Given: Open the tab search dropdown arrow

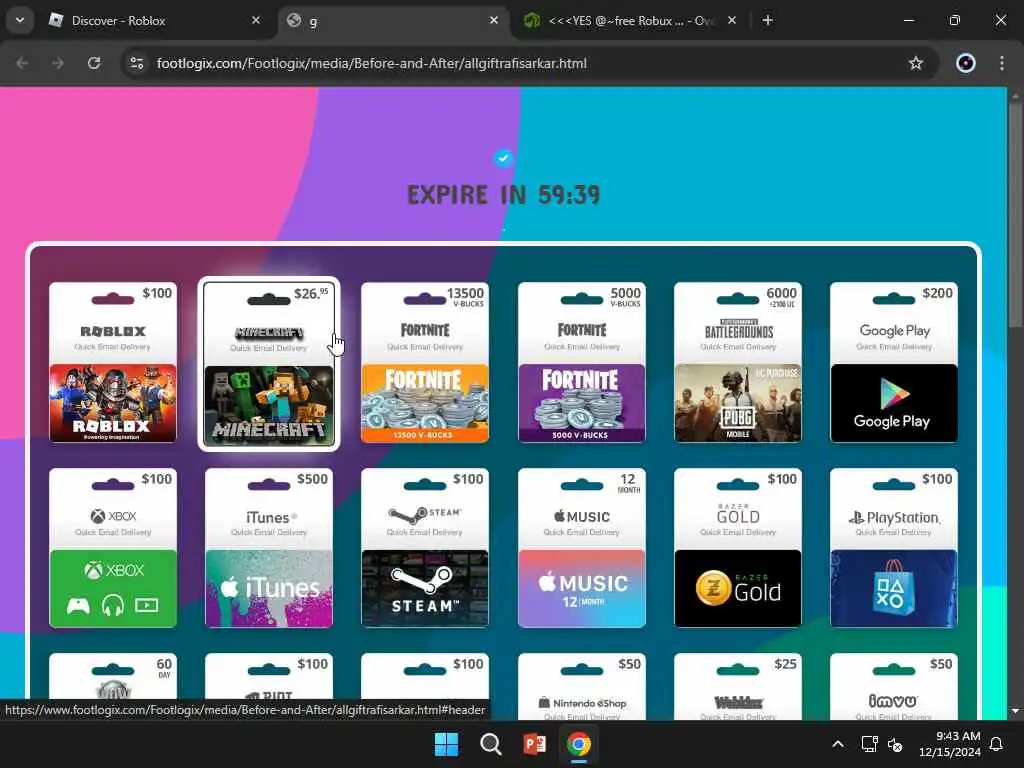Looking at the screenshot, I should pyautogui.click(x=20, y=20).
